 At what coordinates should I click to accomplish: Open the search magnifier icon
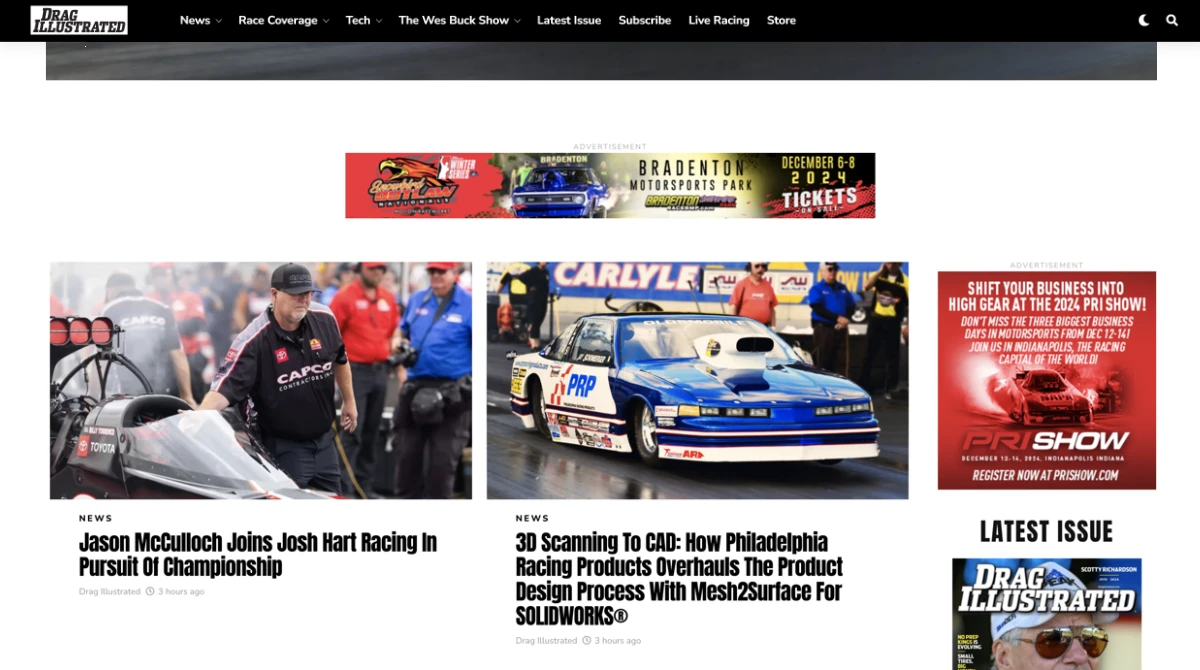coord(1172,20)
